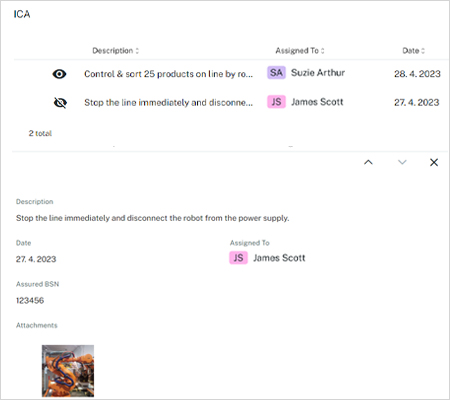
Task: Select the Control & sort 25 products row
Action: [x=231, y=74]
